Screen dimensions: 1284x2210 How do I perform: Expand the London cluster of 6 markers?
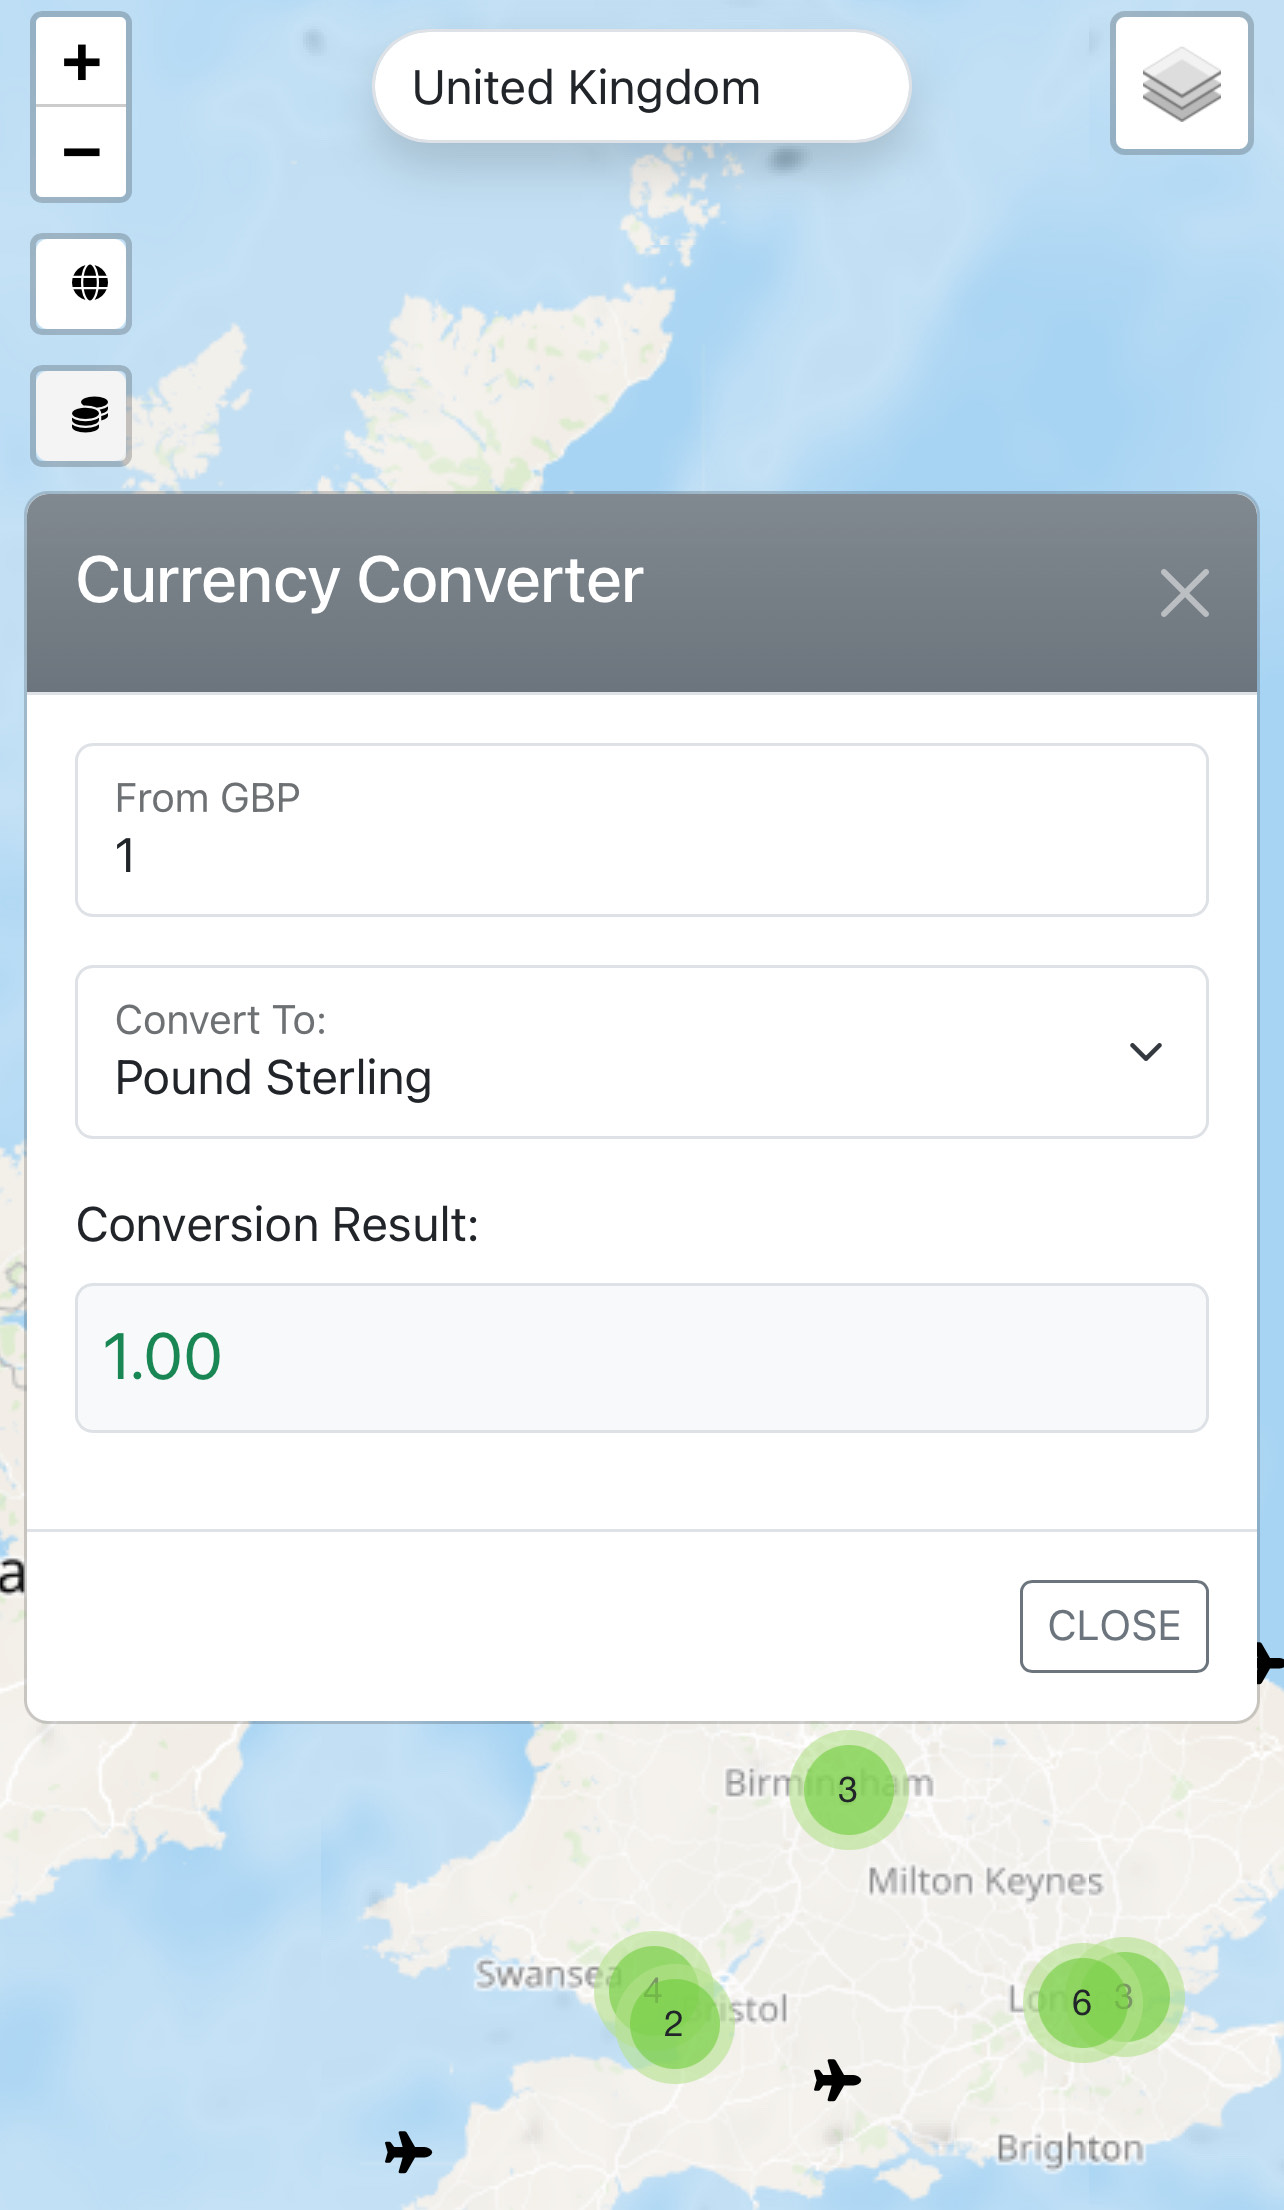1081,2002
